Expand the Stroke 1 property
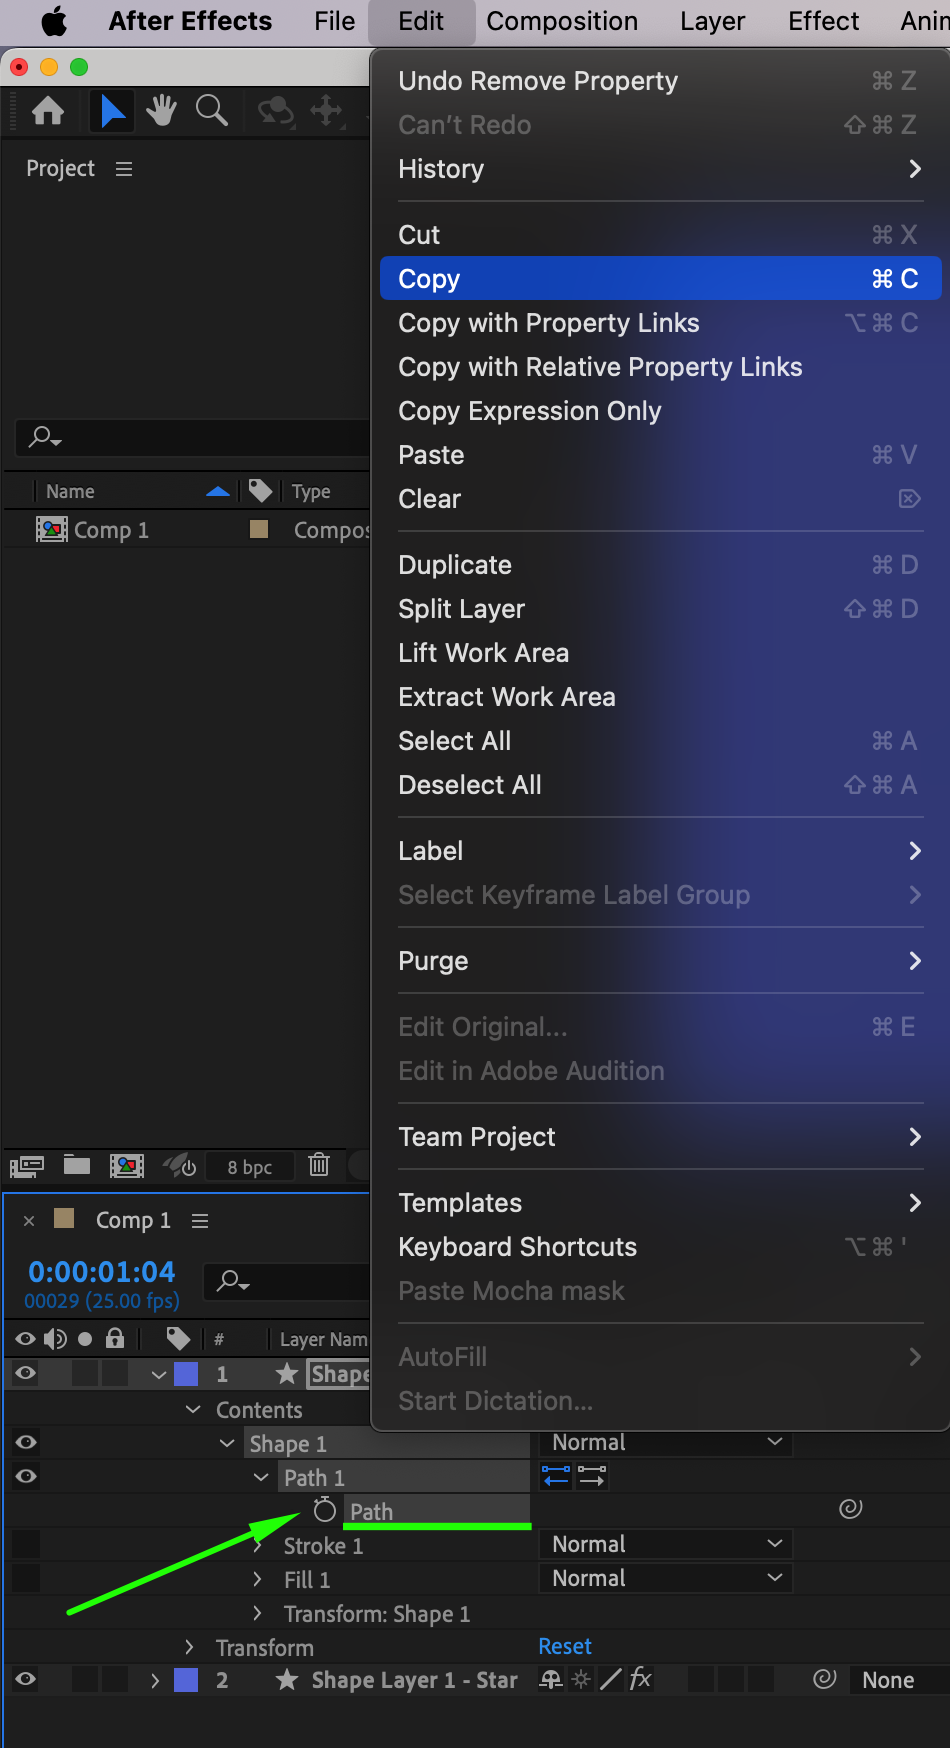The height and width of the screenshot is (1748, 950). tap(258, 1546)
